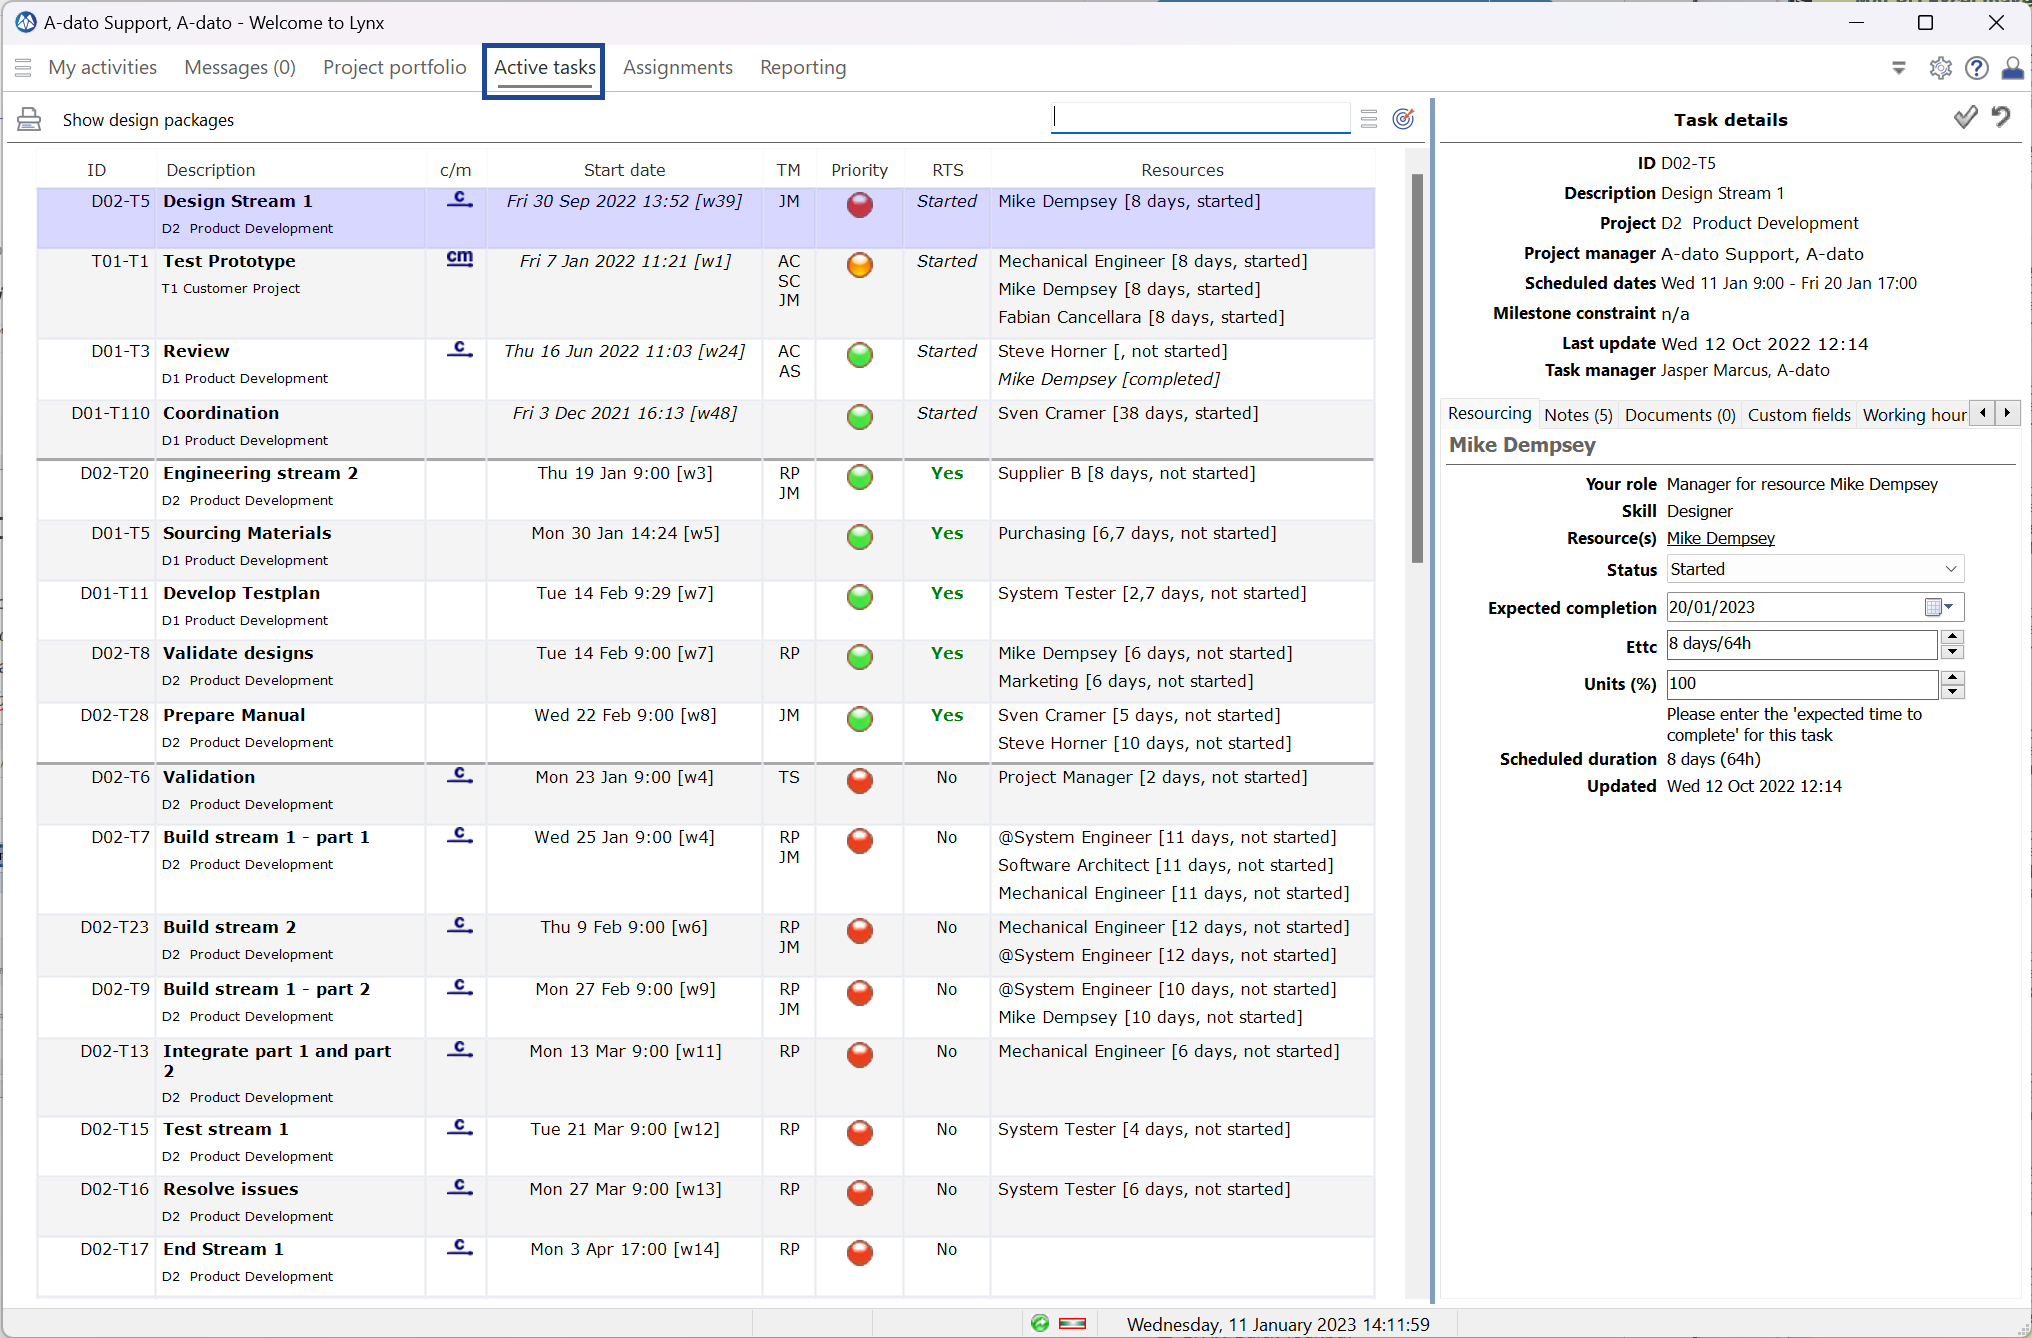This screenshot has width=2032, height=1338.
Task: Open My activities tab
Action: [103, 67]
